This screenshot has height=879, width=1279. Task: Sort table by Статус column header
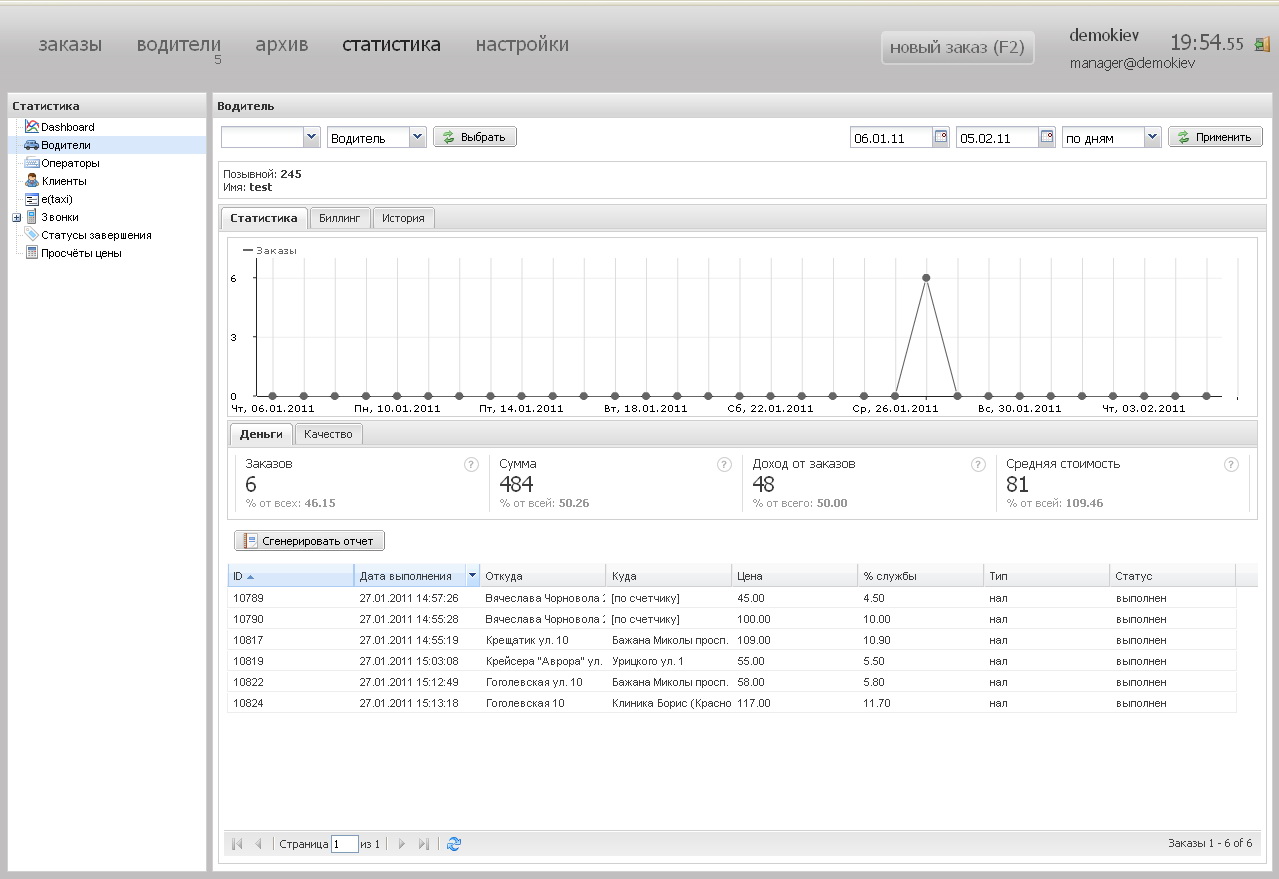[1172, 576]
